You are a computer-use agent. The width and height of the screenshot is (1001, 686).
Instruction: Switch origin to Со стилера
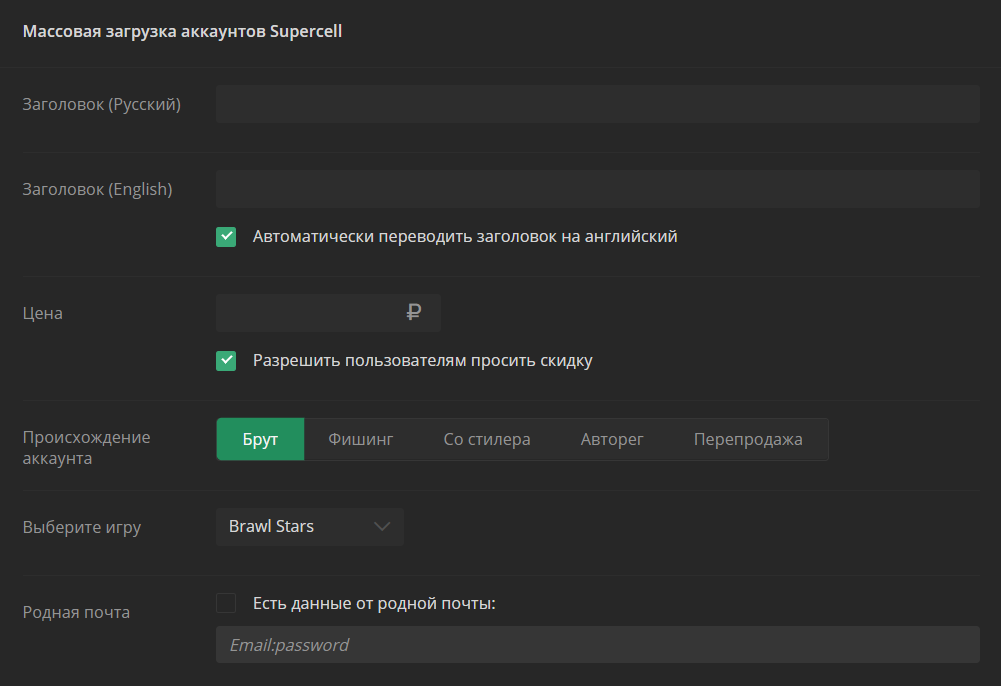pyautogui.click(x=487, y=440)
